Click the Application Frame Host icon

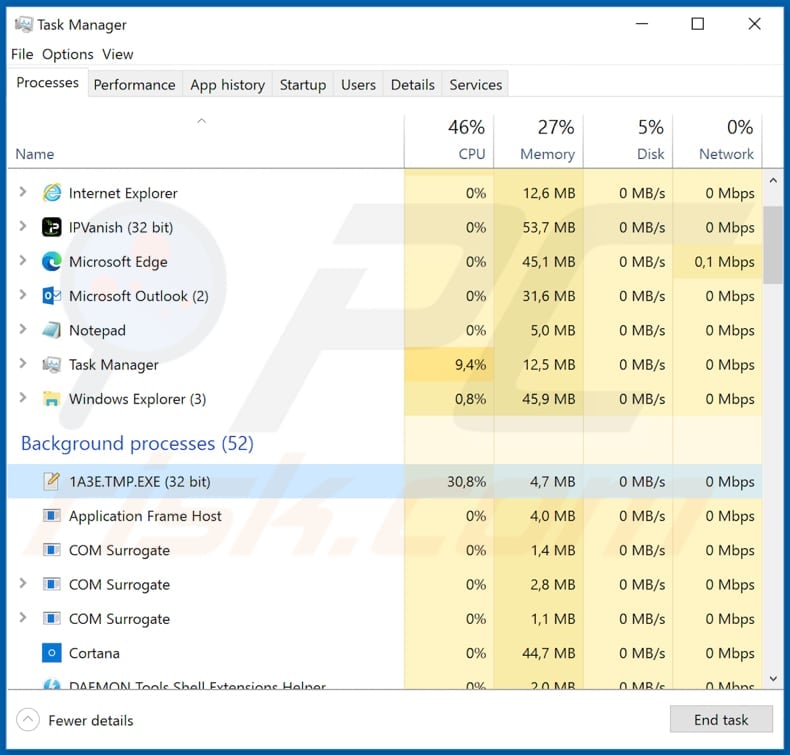tap(52, 515)
